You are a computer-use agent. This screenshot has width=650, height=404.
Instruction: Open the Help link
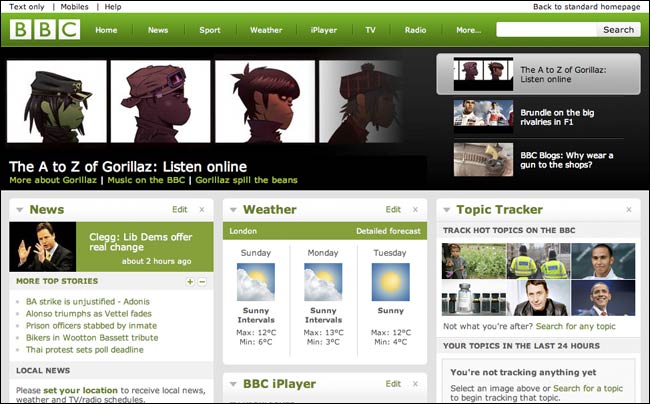(113, 7)
